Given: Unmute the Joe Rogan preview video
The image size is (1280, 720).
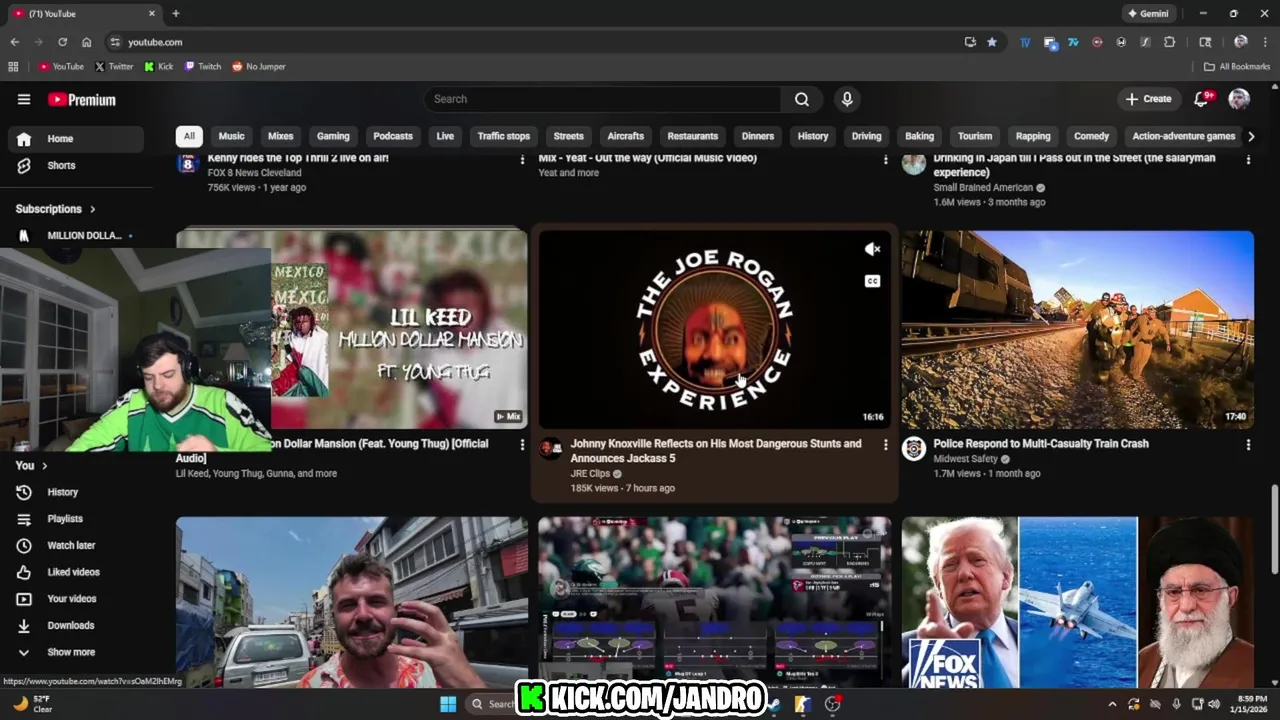Looking at the screenshot, I should [872, 249].
